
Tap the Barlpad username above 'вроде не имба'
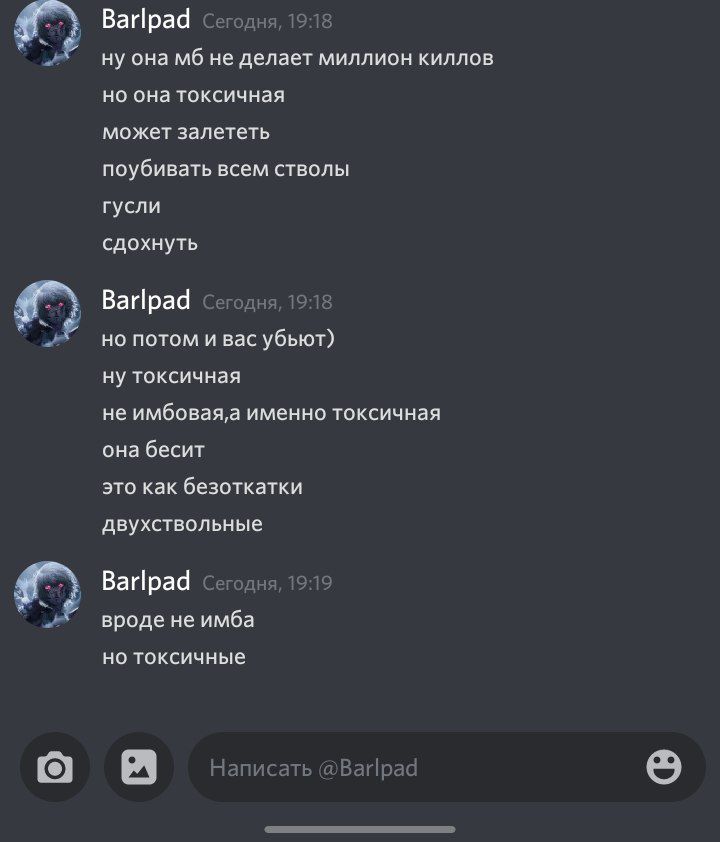click(146, 581)
